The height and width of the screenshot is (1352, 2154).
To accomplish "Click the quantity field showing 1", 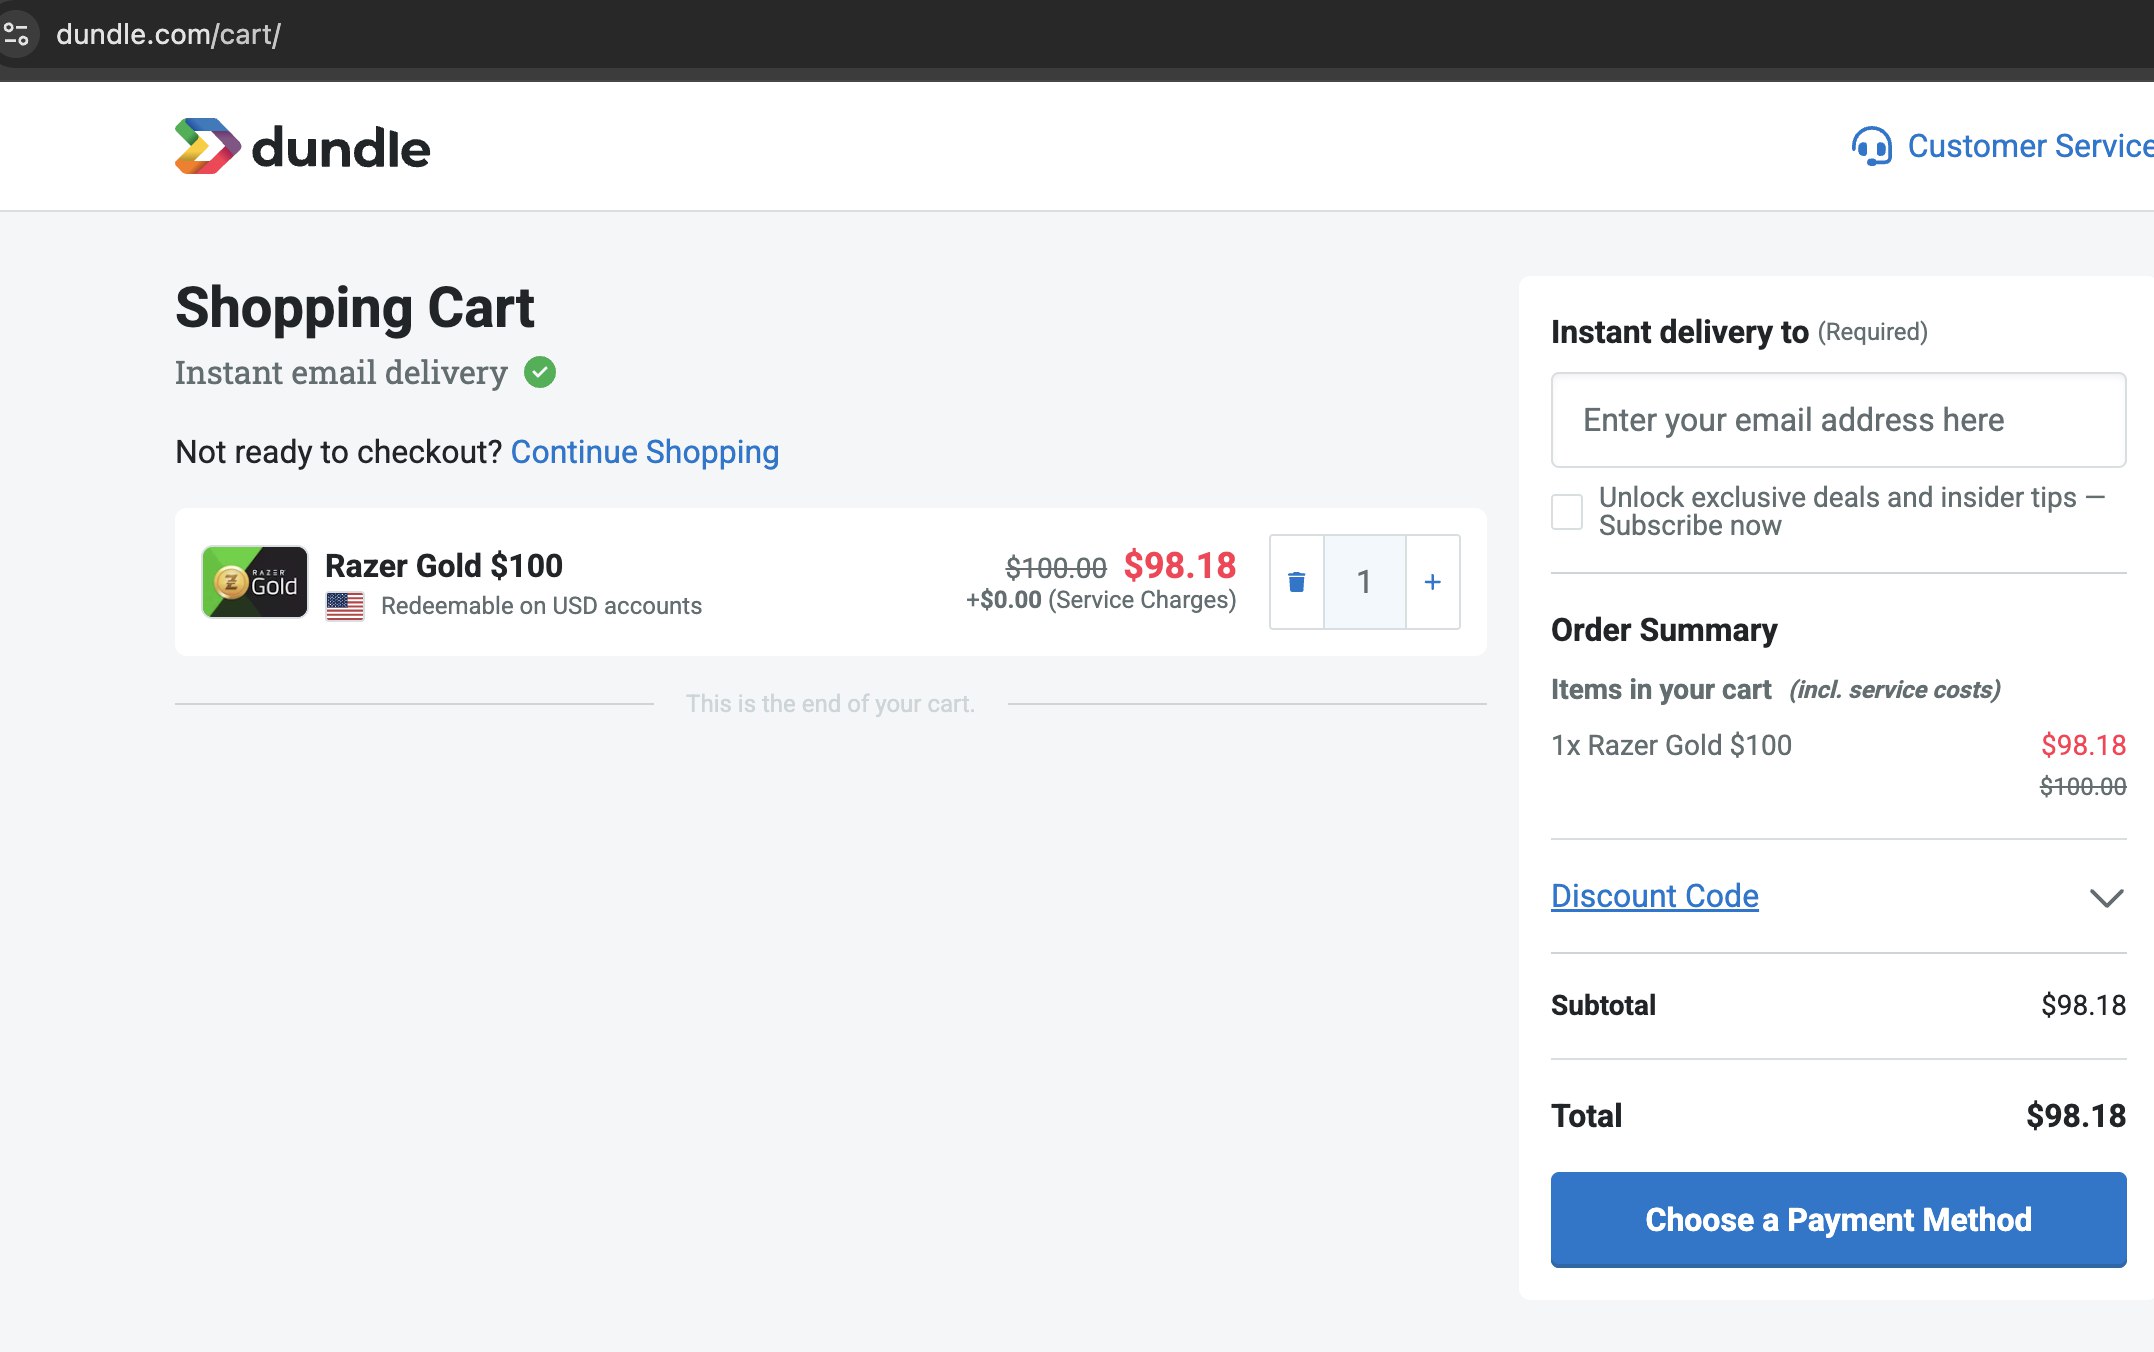I will coord(1364,582).
